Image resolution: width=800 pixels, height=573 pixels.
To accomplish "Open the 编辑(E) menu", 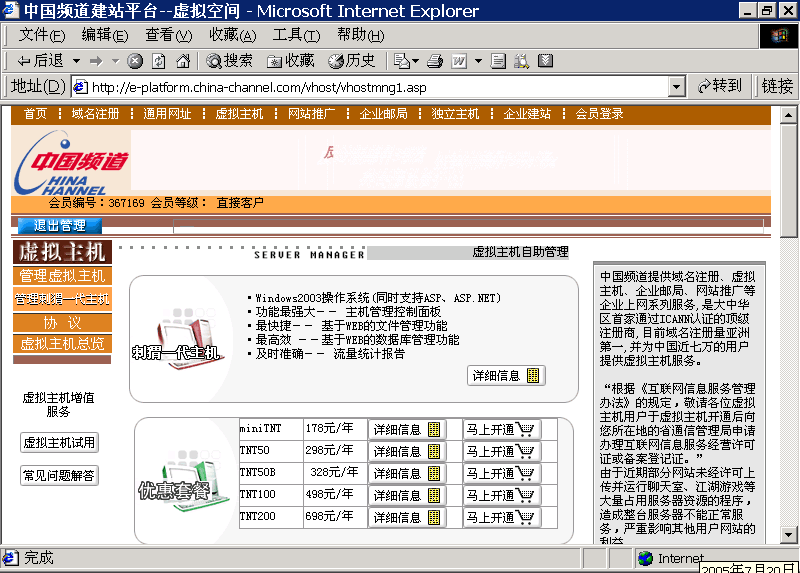I will coord(105,35).
